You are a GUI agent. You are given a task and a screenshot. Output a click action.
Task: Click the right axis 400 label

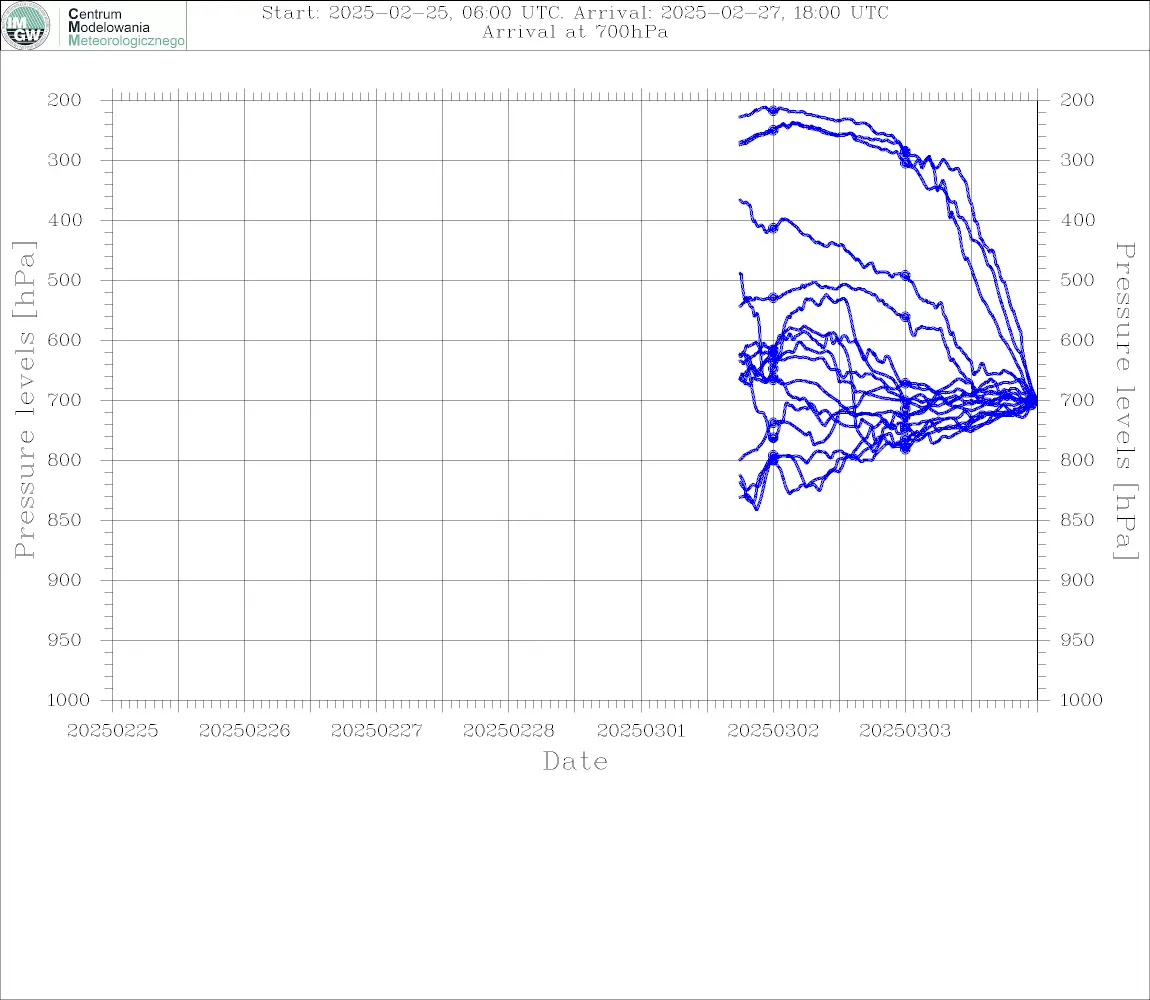click(1077, 220)
